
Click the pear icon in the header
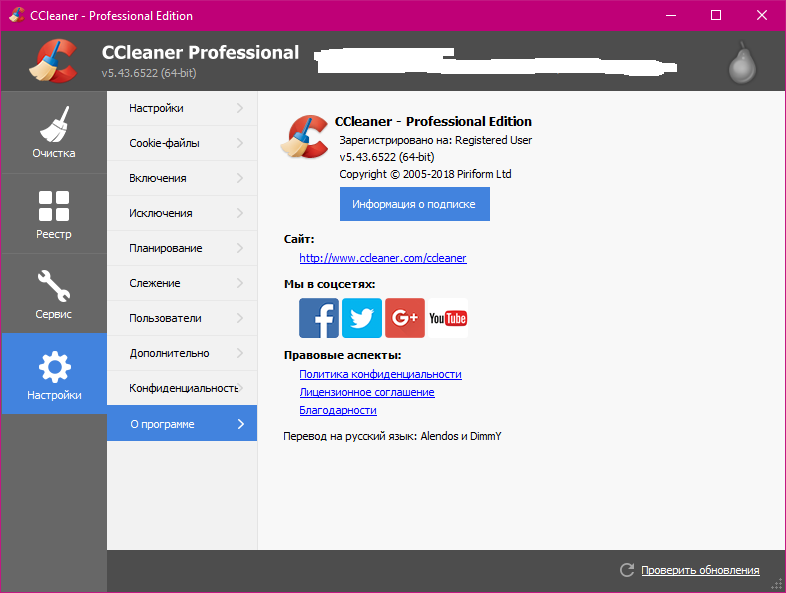click(742, 63)
